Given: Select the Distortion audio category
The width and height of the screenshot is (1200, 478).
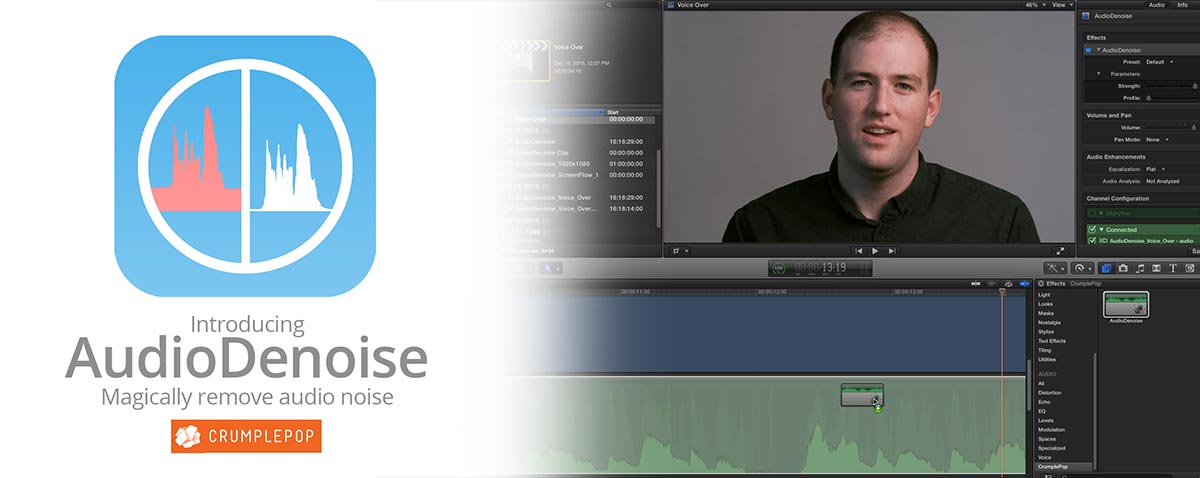Looking at the screenshot, I should (x=1049, y=392).
